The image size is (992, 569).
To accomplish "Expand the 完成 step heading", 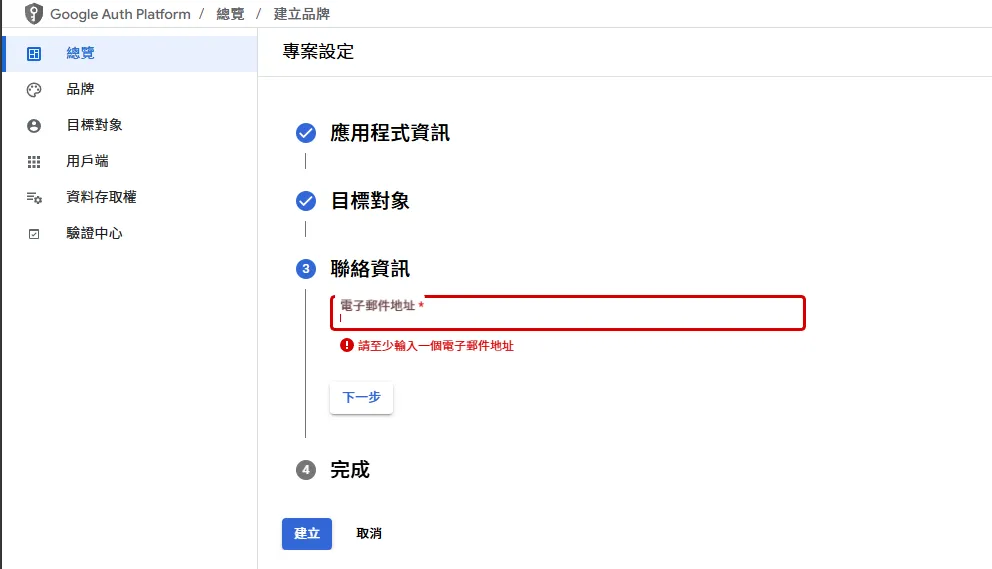I will click(350, 470).
